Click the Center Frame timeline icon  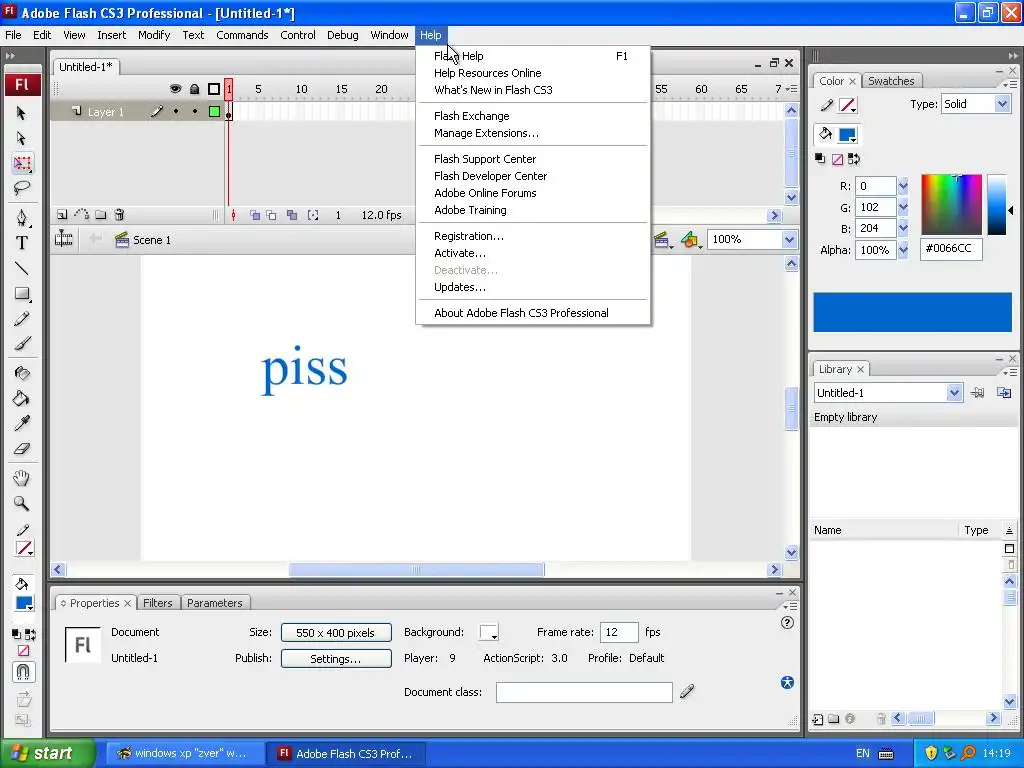click(x=233, y=215)
